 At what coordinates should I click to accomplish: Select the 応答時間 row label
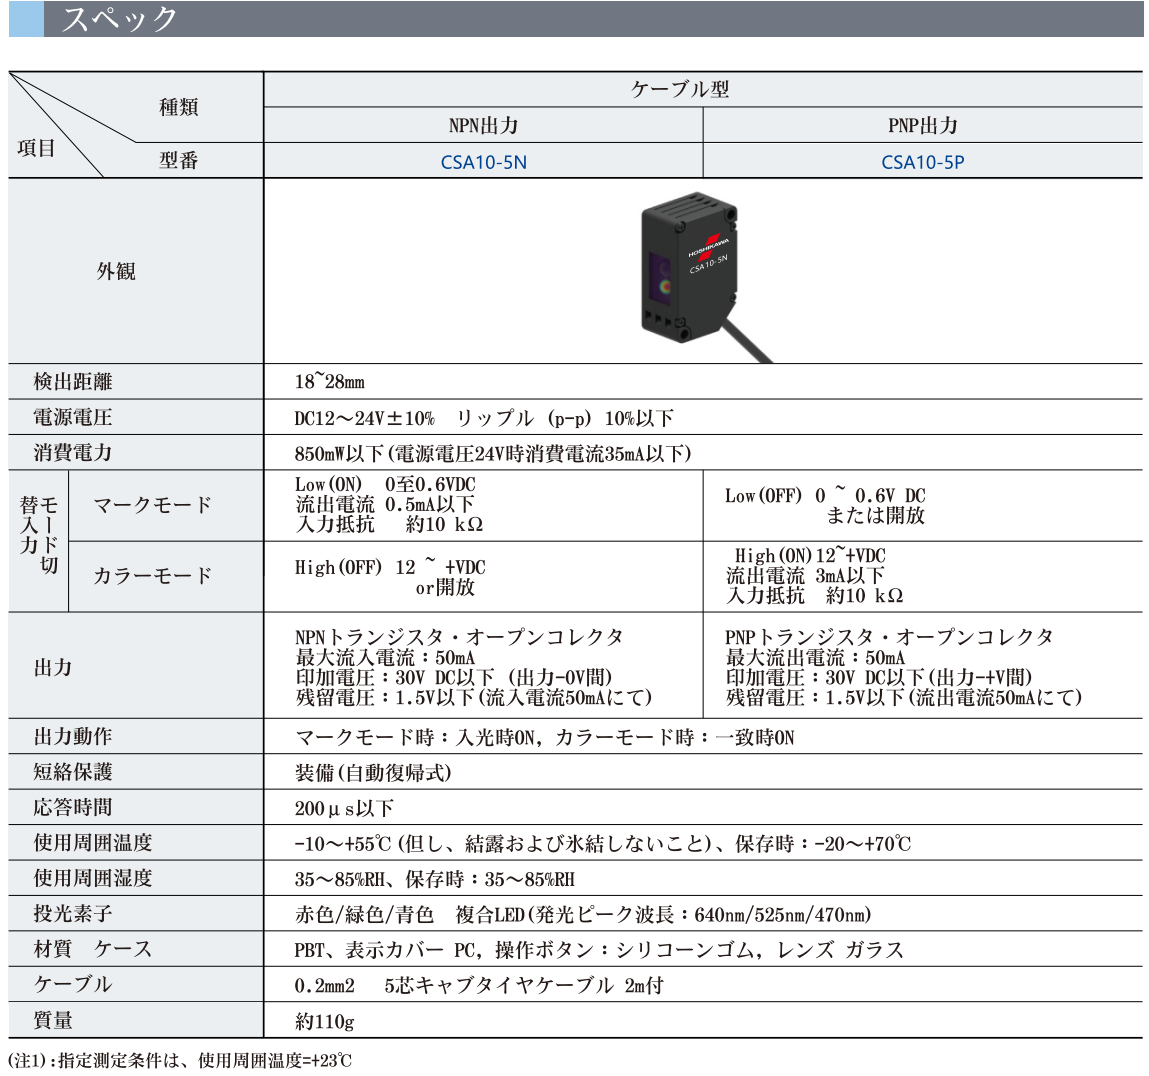(73, 808)
